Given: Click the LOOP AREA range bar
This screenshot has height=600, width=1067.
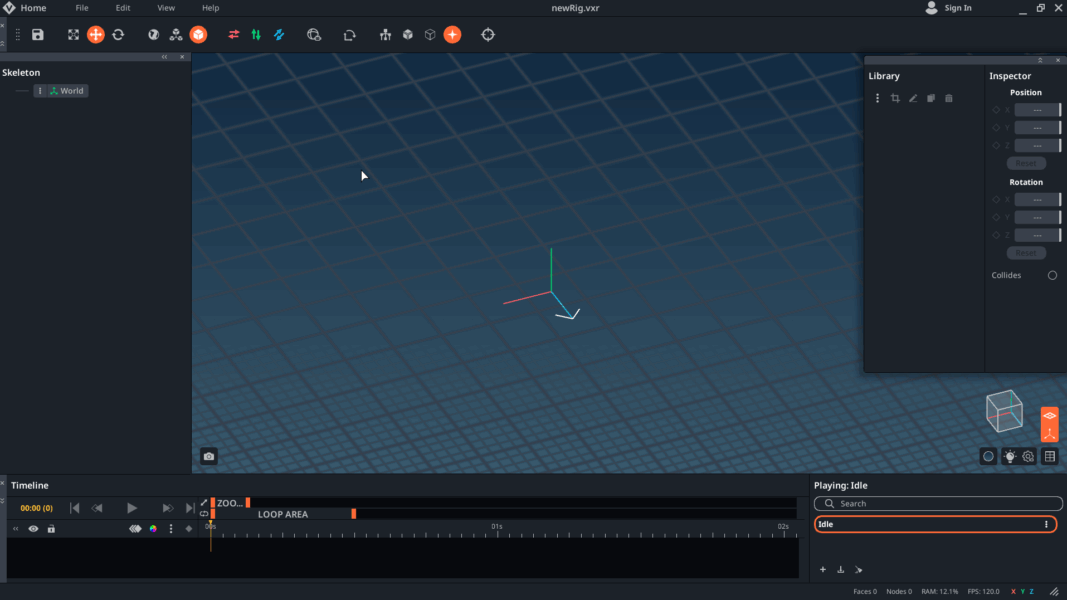Looking at the screenshot, I should [x=283, y=514].
